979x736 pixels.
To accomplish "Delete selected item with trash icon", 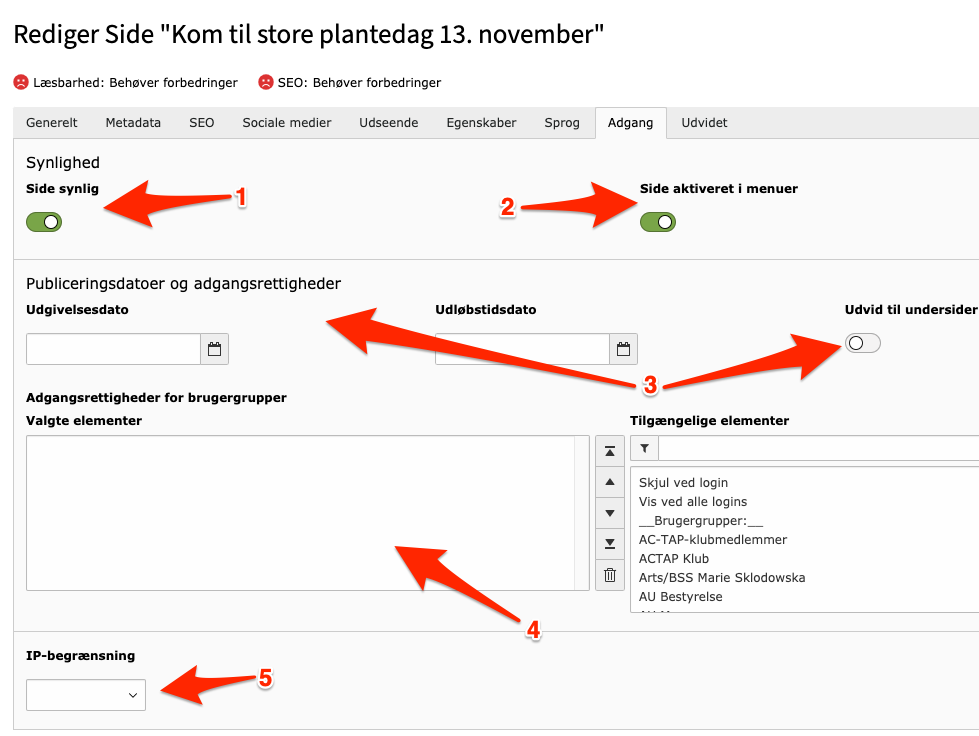I will (x=610, y=575).
